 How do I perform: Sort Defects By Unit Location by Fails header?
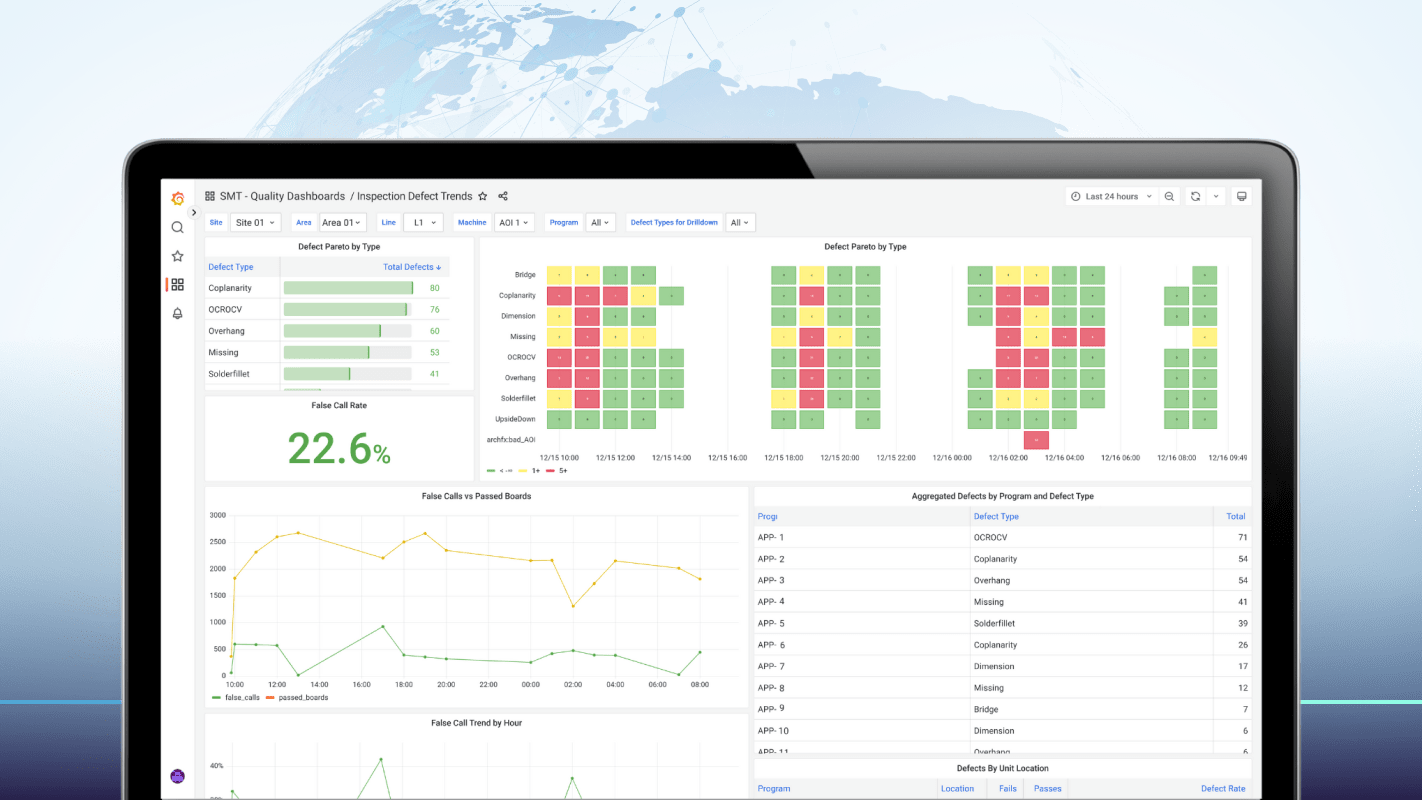point(1008,789)
